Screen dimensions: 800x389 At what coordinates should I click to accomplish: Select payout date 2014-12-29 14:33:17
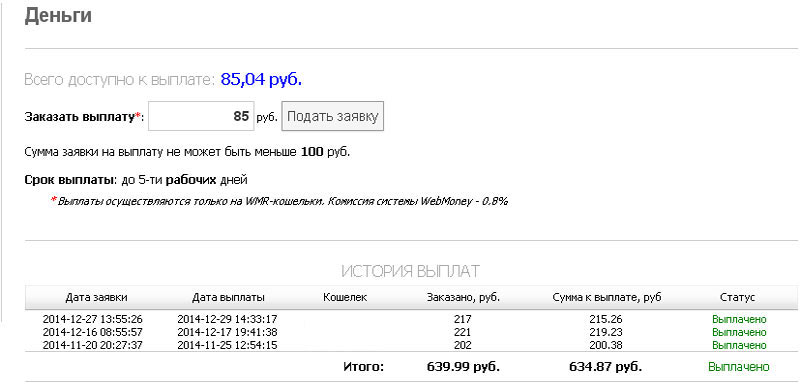click(x=227, y=320)
